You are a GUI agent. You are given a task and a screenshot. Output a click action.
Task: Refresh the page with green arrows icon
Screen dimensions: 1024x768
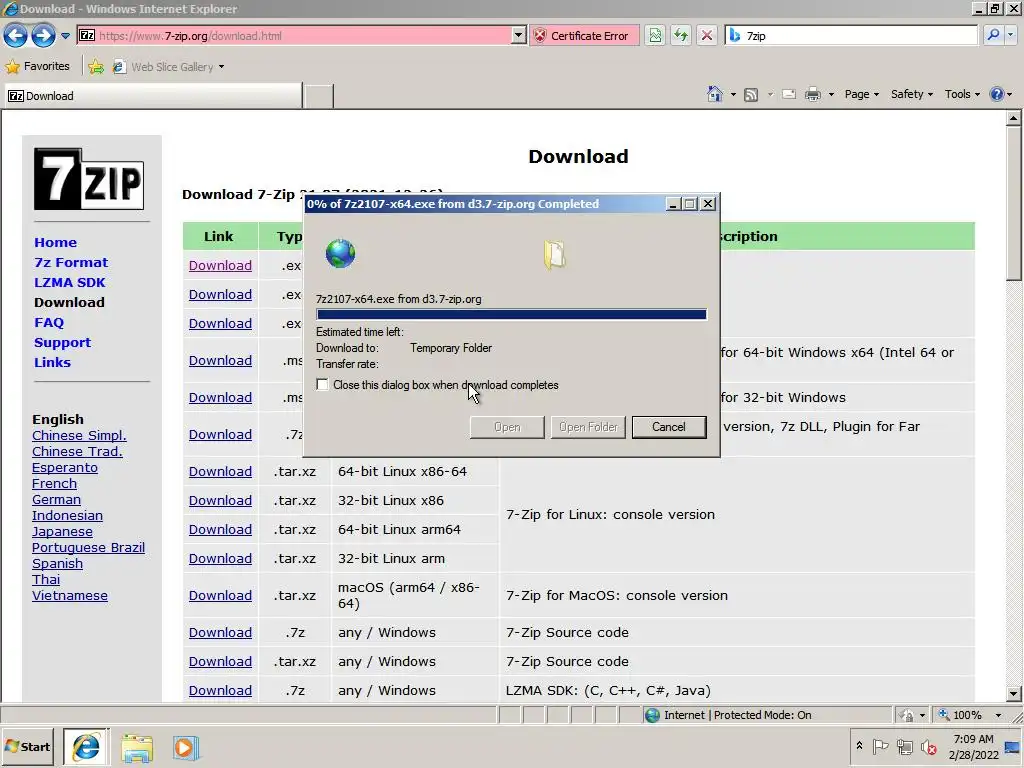coord(681,36)
